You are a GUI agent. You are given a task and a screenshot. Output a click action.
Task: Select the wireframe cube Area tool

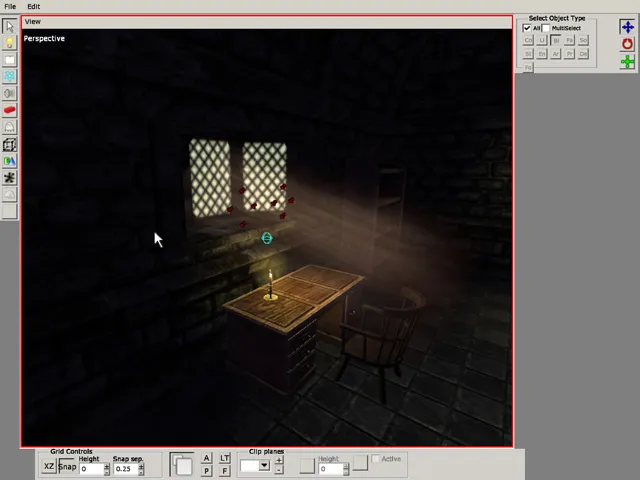click(x=9, y=144)
